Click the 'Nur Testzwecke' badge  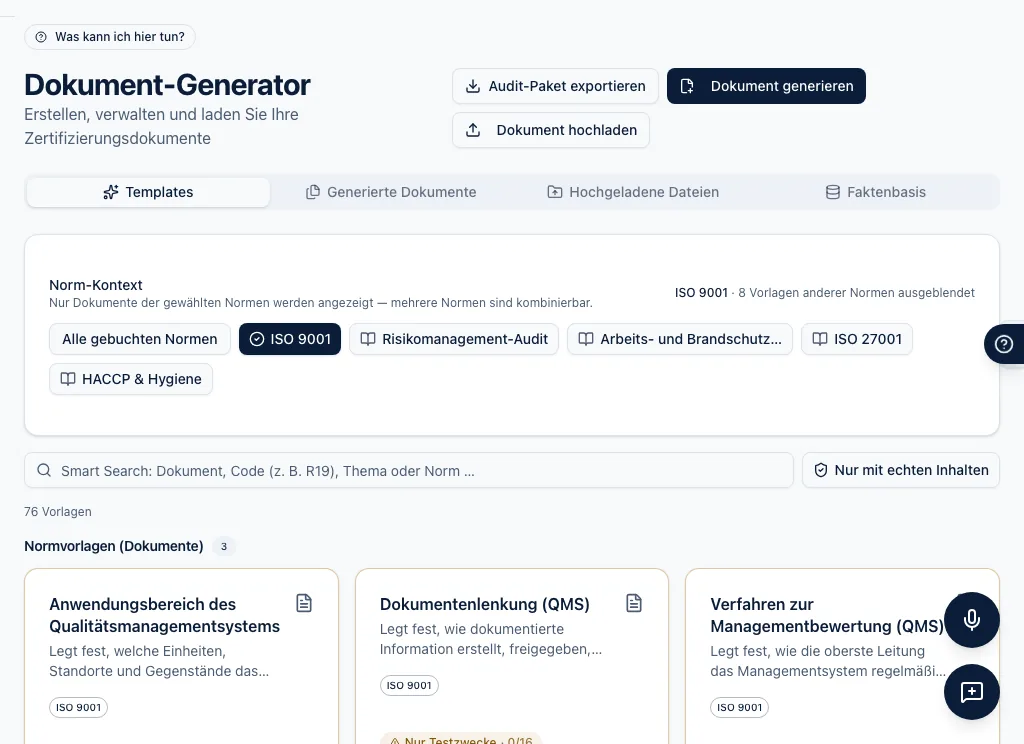(460, 739)
